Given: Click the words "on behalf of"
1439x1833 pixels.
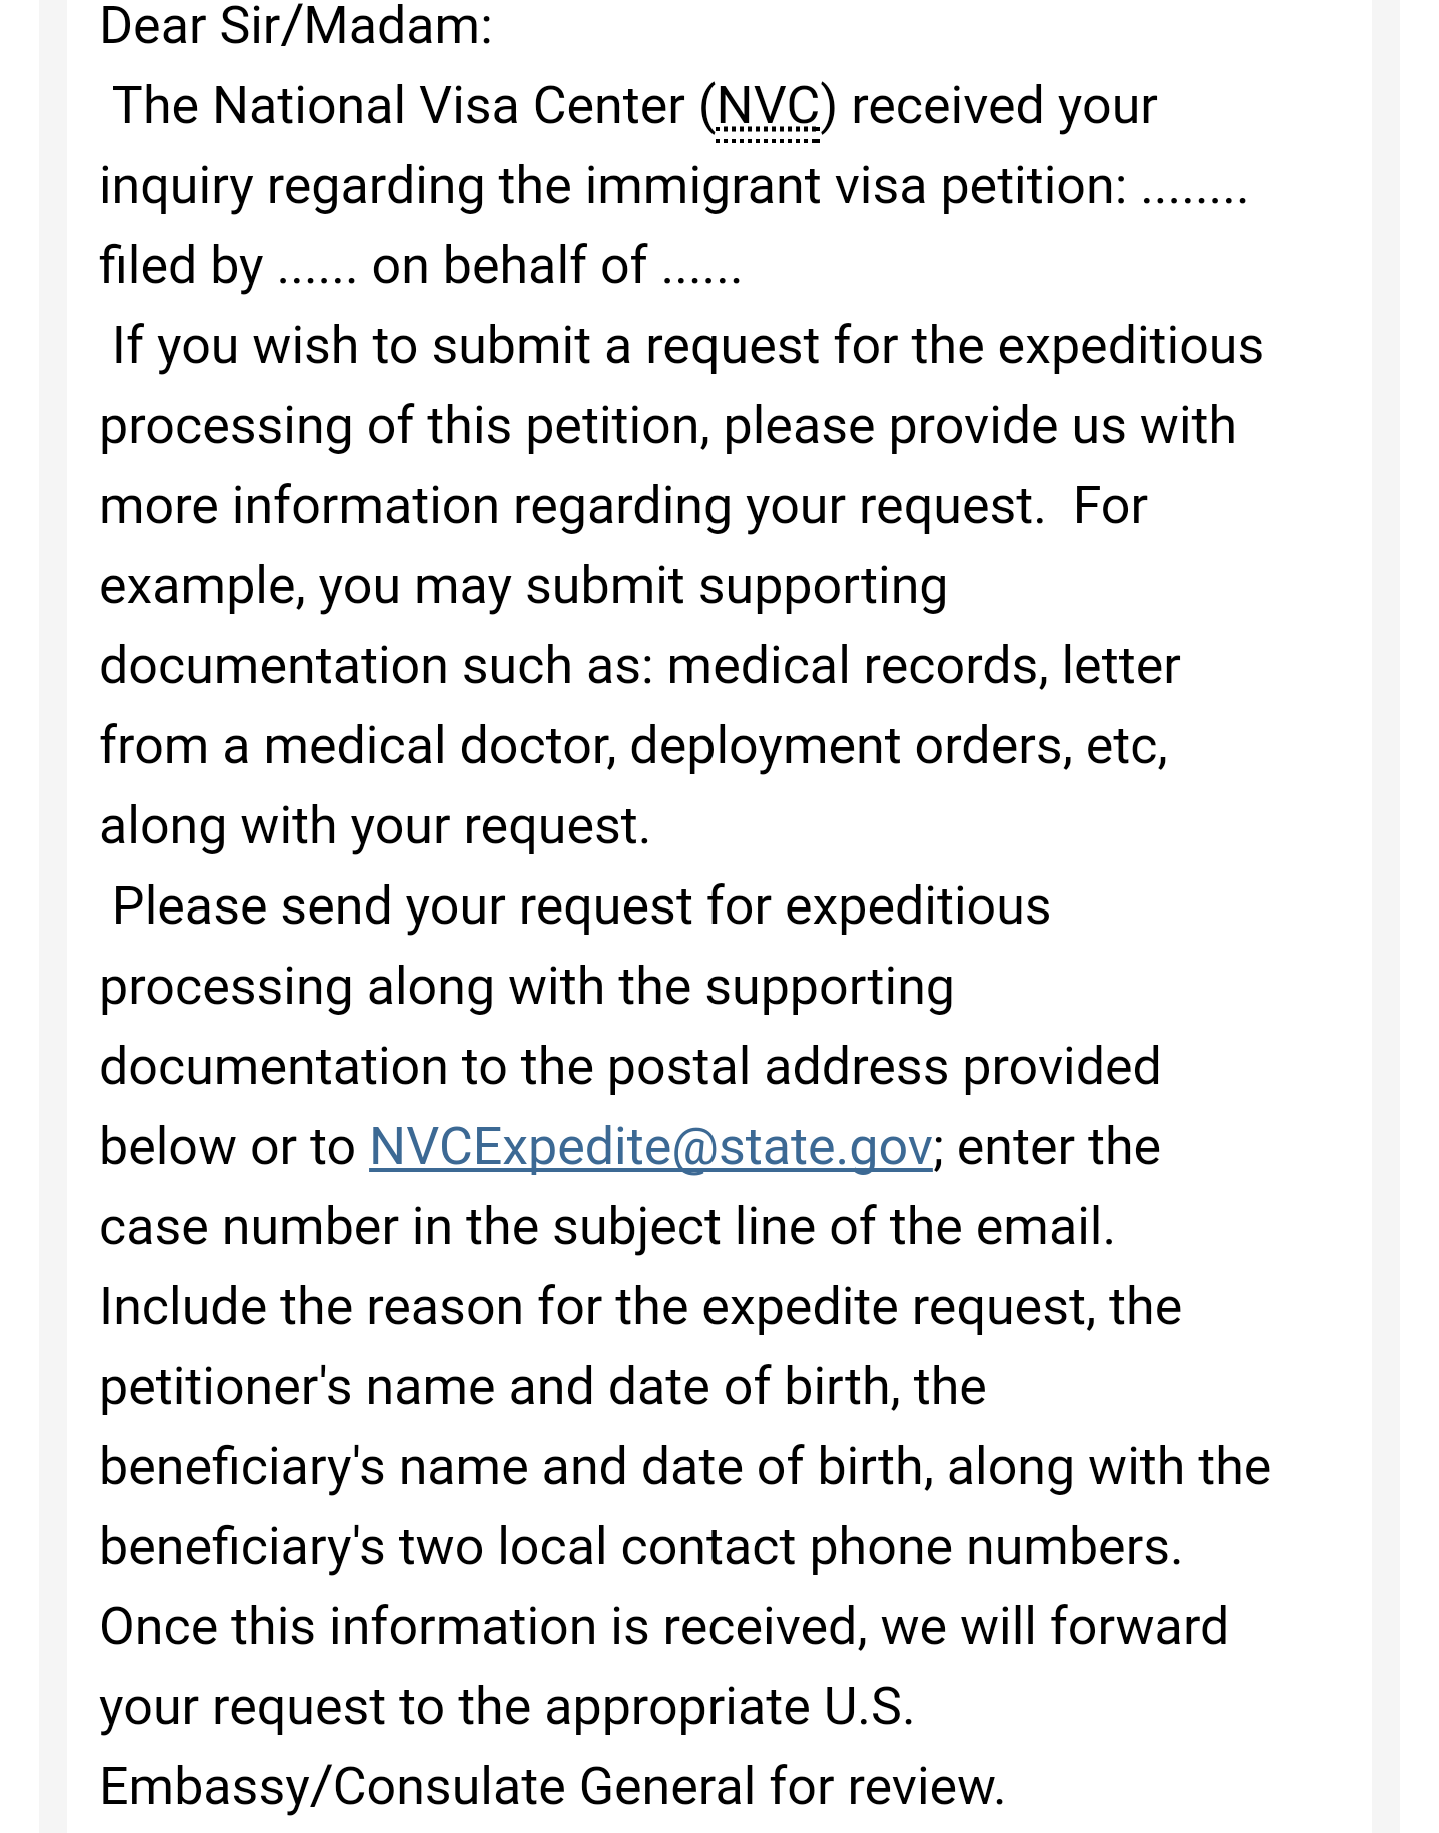Looking at the screenshot, I should (509, 267).
